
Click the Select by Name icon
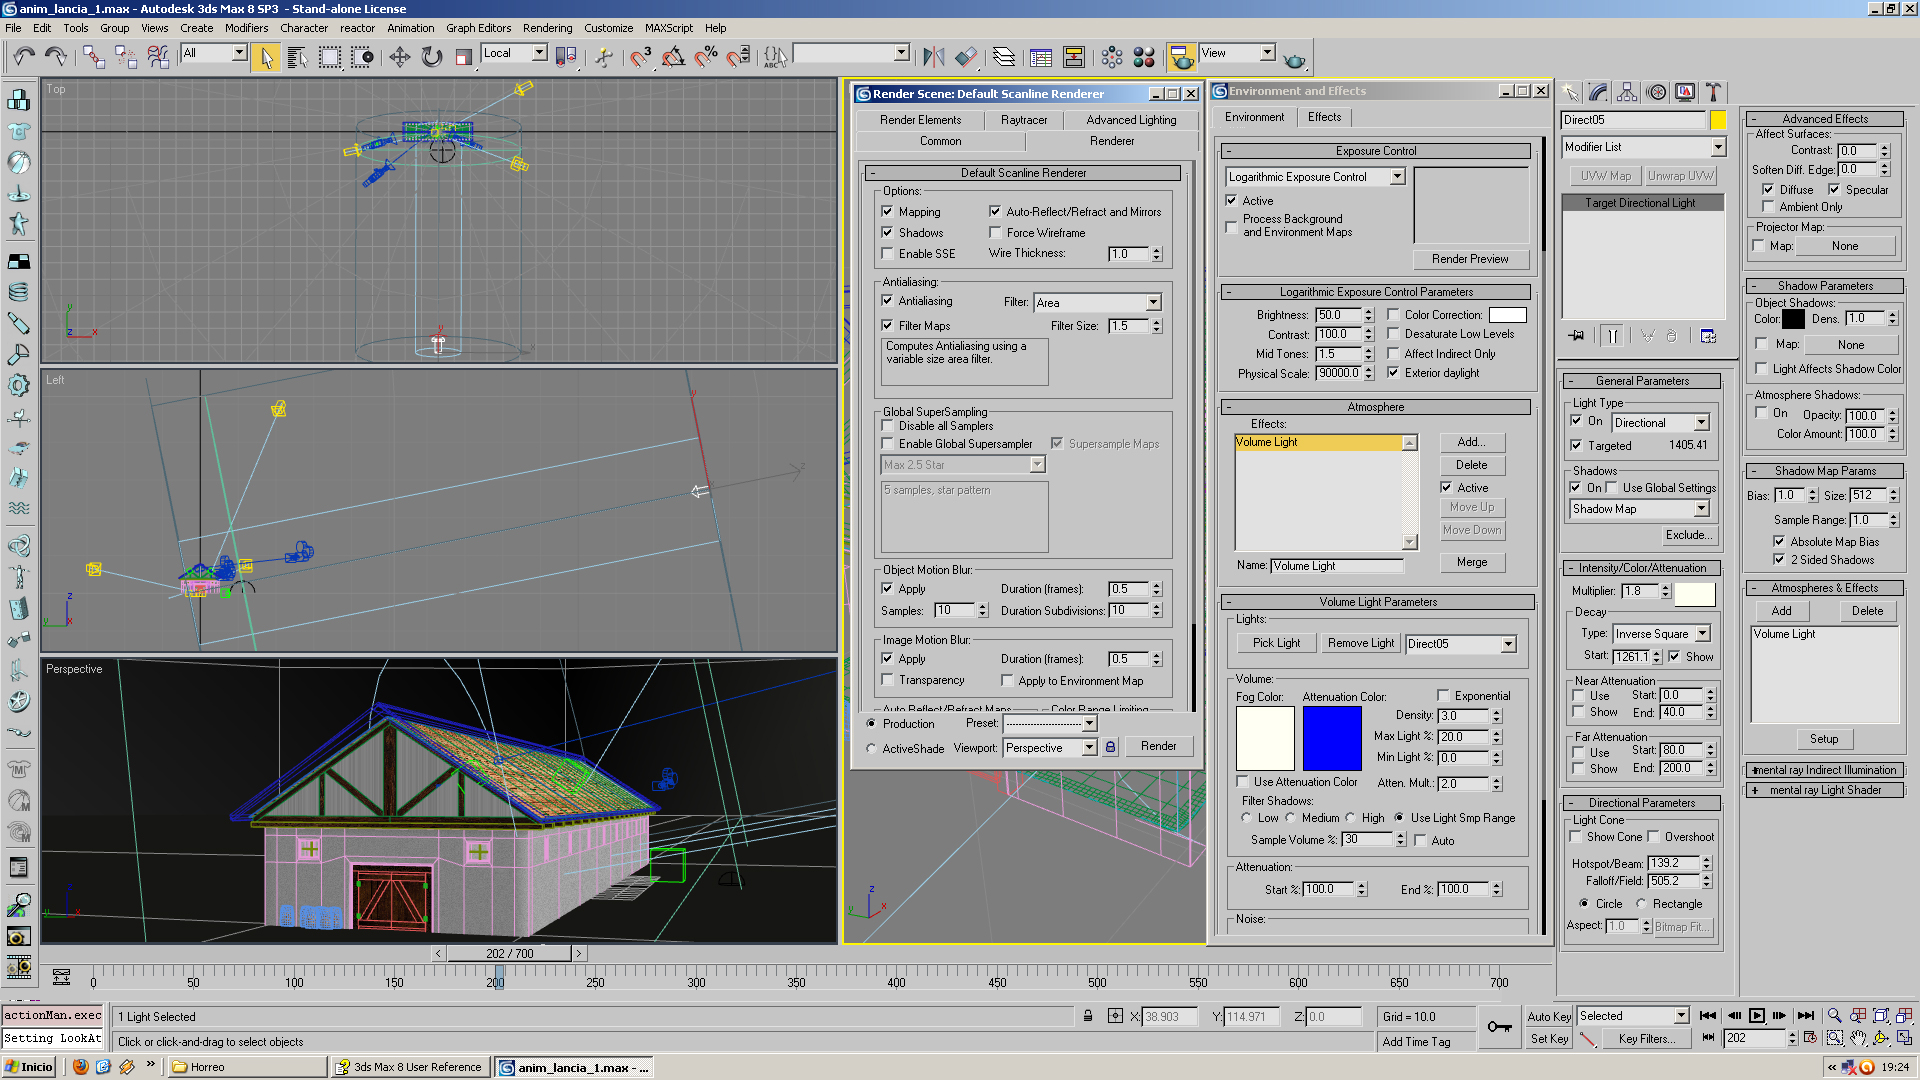(x=297, y=57)
